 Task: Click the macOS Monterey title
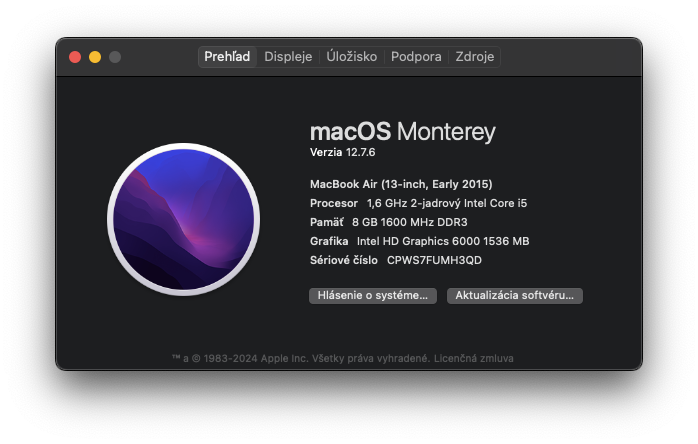pos(403,132)
